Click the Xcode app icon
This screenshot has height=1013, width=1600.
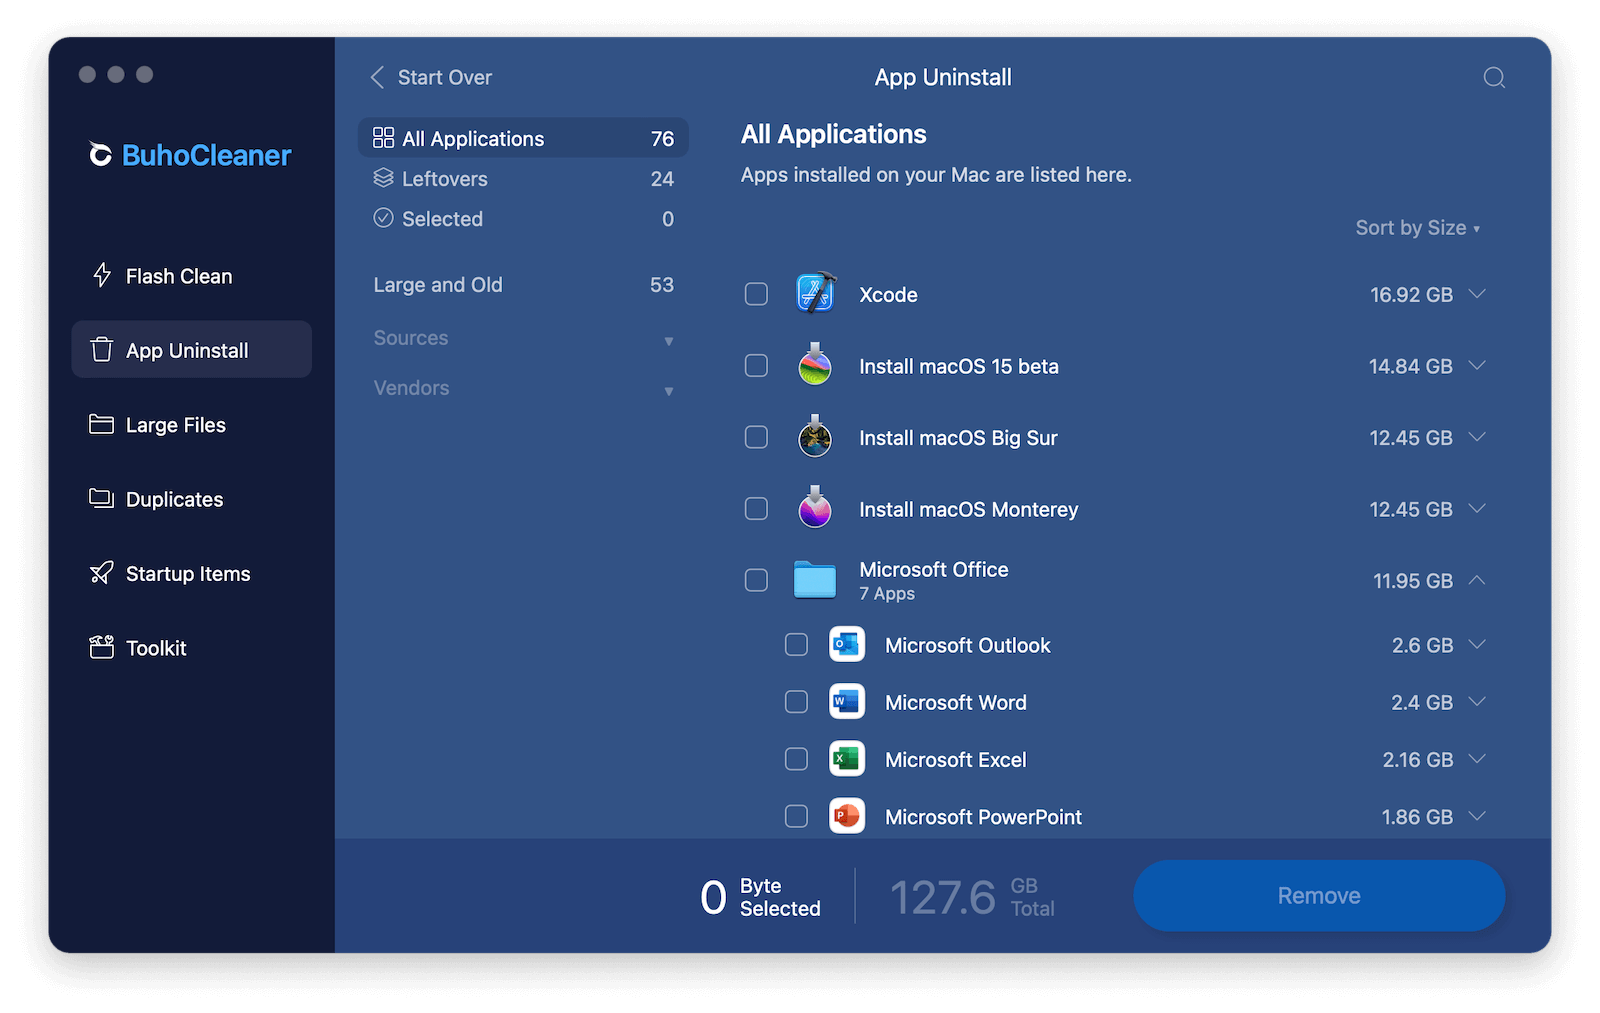tap(815, 294)
